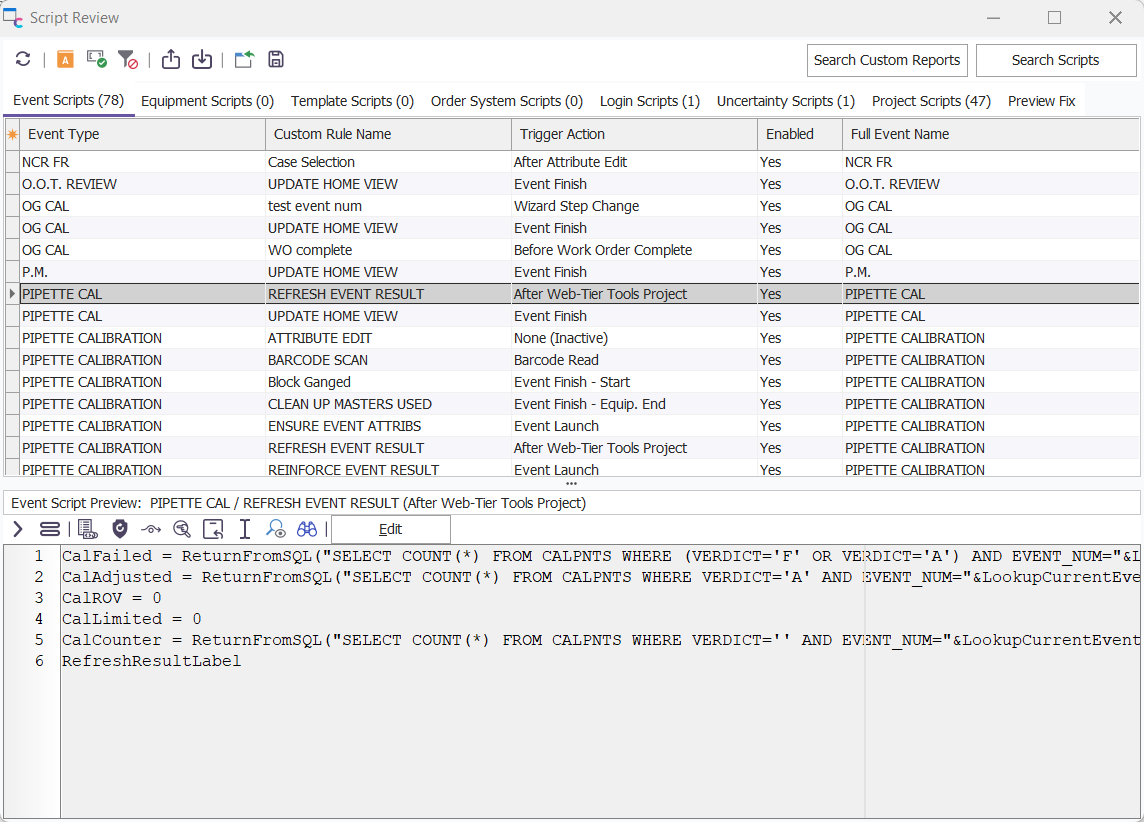The width and height of the screenshot is (1144, 822).
Task: Open the Login Scripts tab
Action: click(649, 101)
